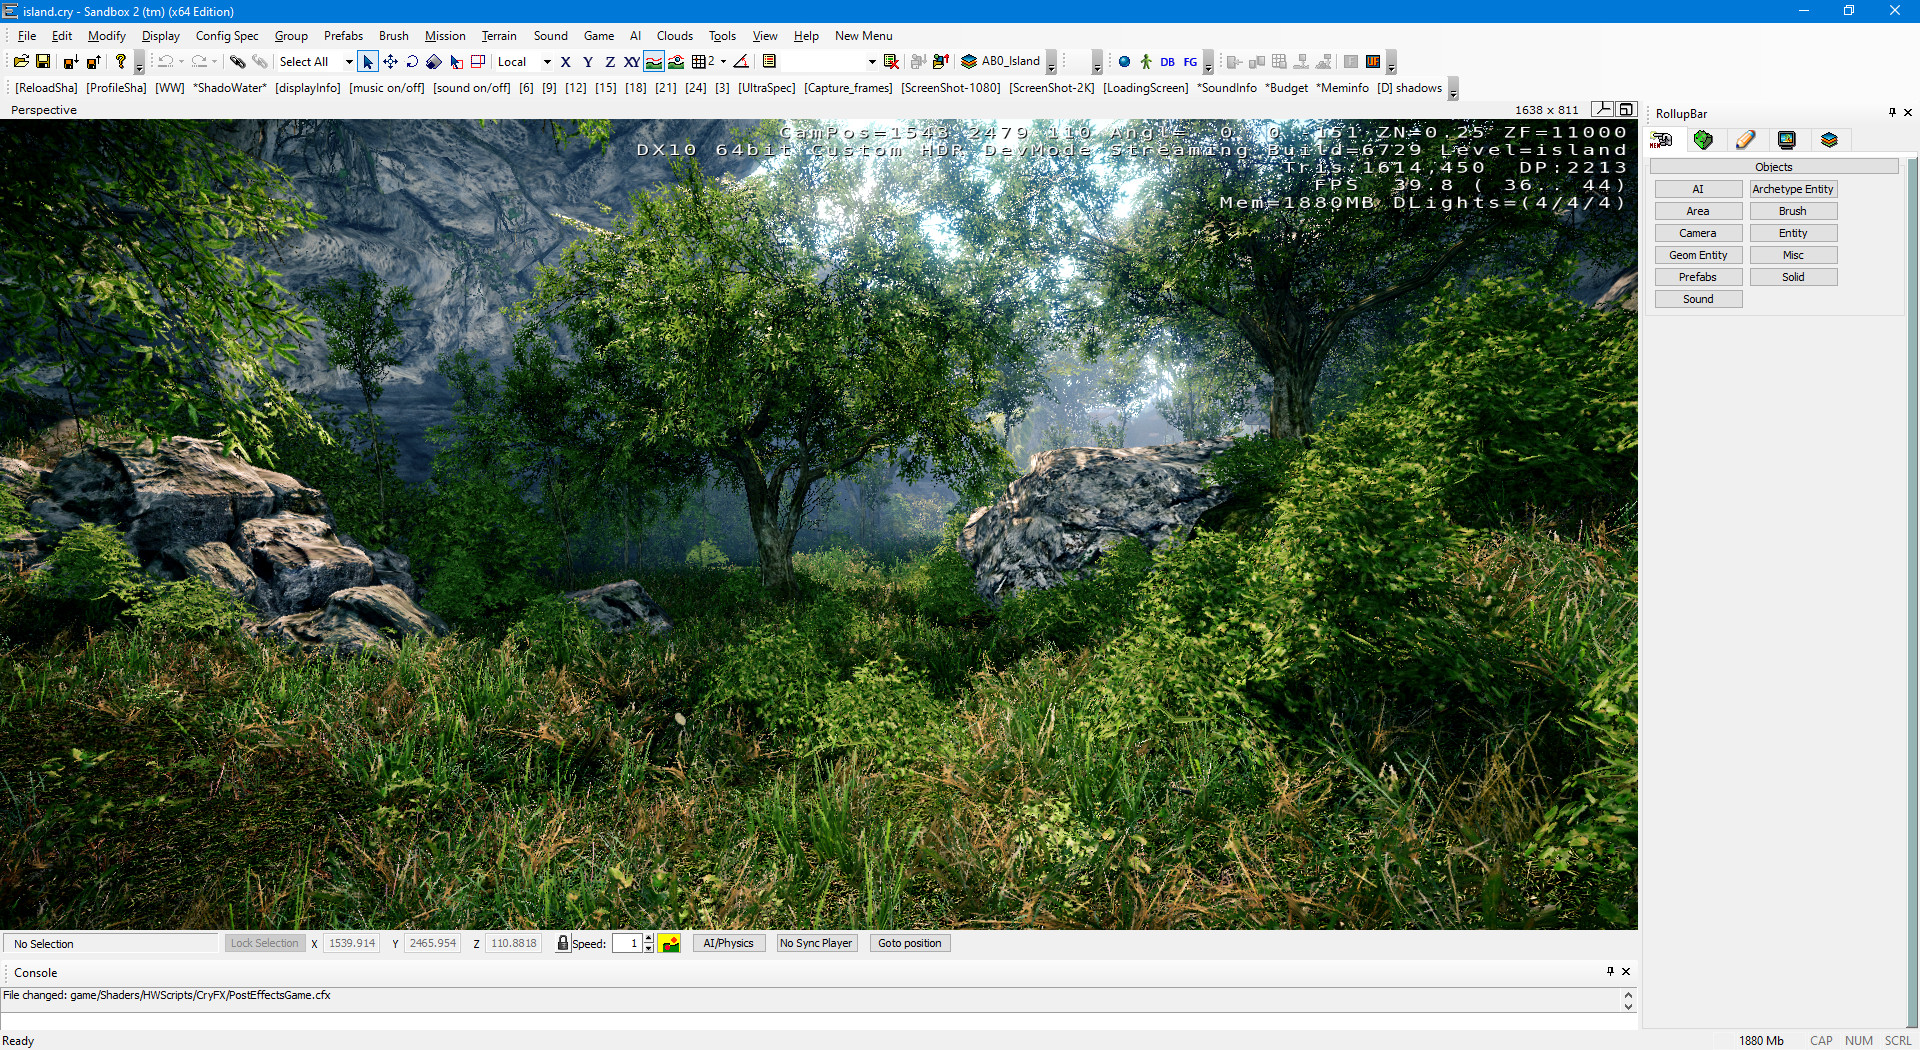Open the DB database view icon

tap(1167, 62)
